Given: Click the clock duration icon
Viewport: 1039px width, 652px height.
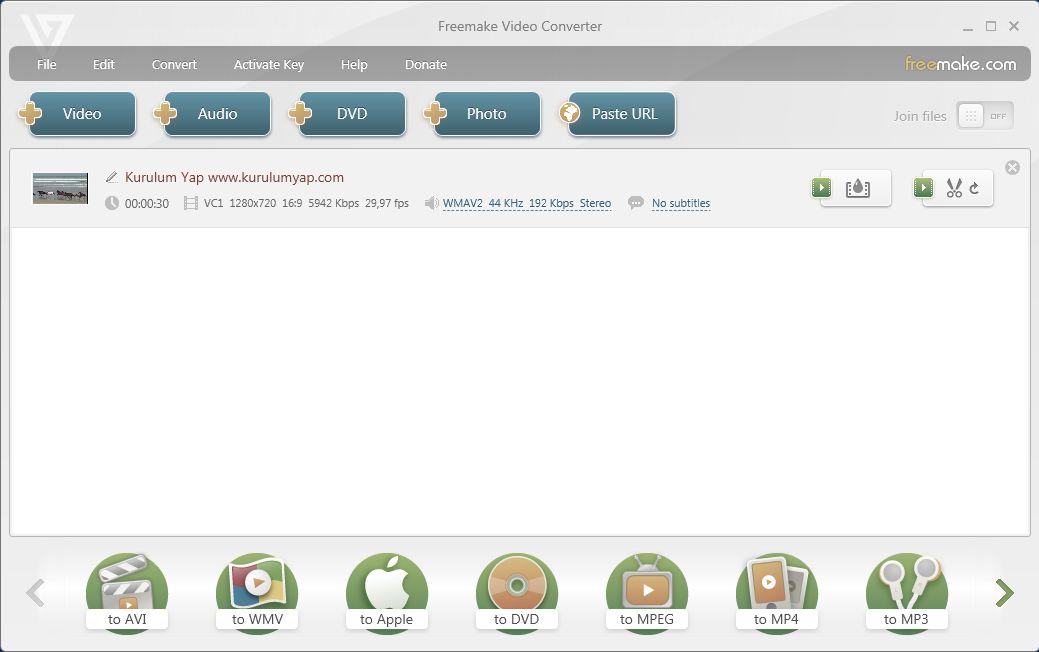Looking at the screenshot, I should (x=112, y=203).
